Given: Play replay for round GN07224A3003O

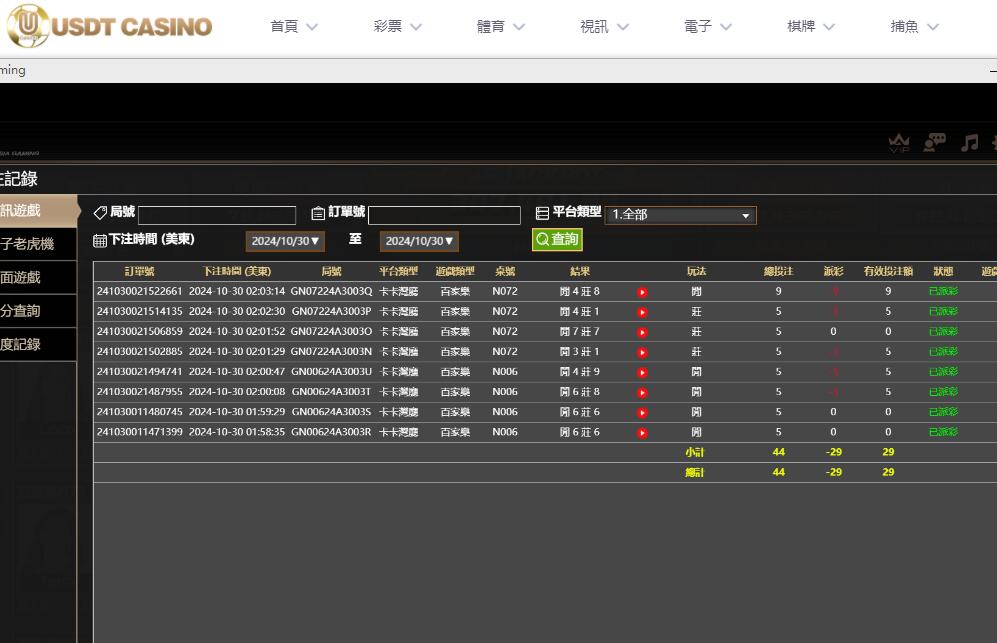Looking at the screenshot, I should 642,332.
